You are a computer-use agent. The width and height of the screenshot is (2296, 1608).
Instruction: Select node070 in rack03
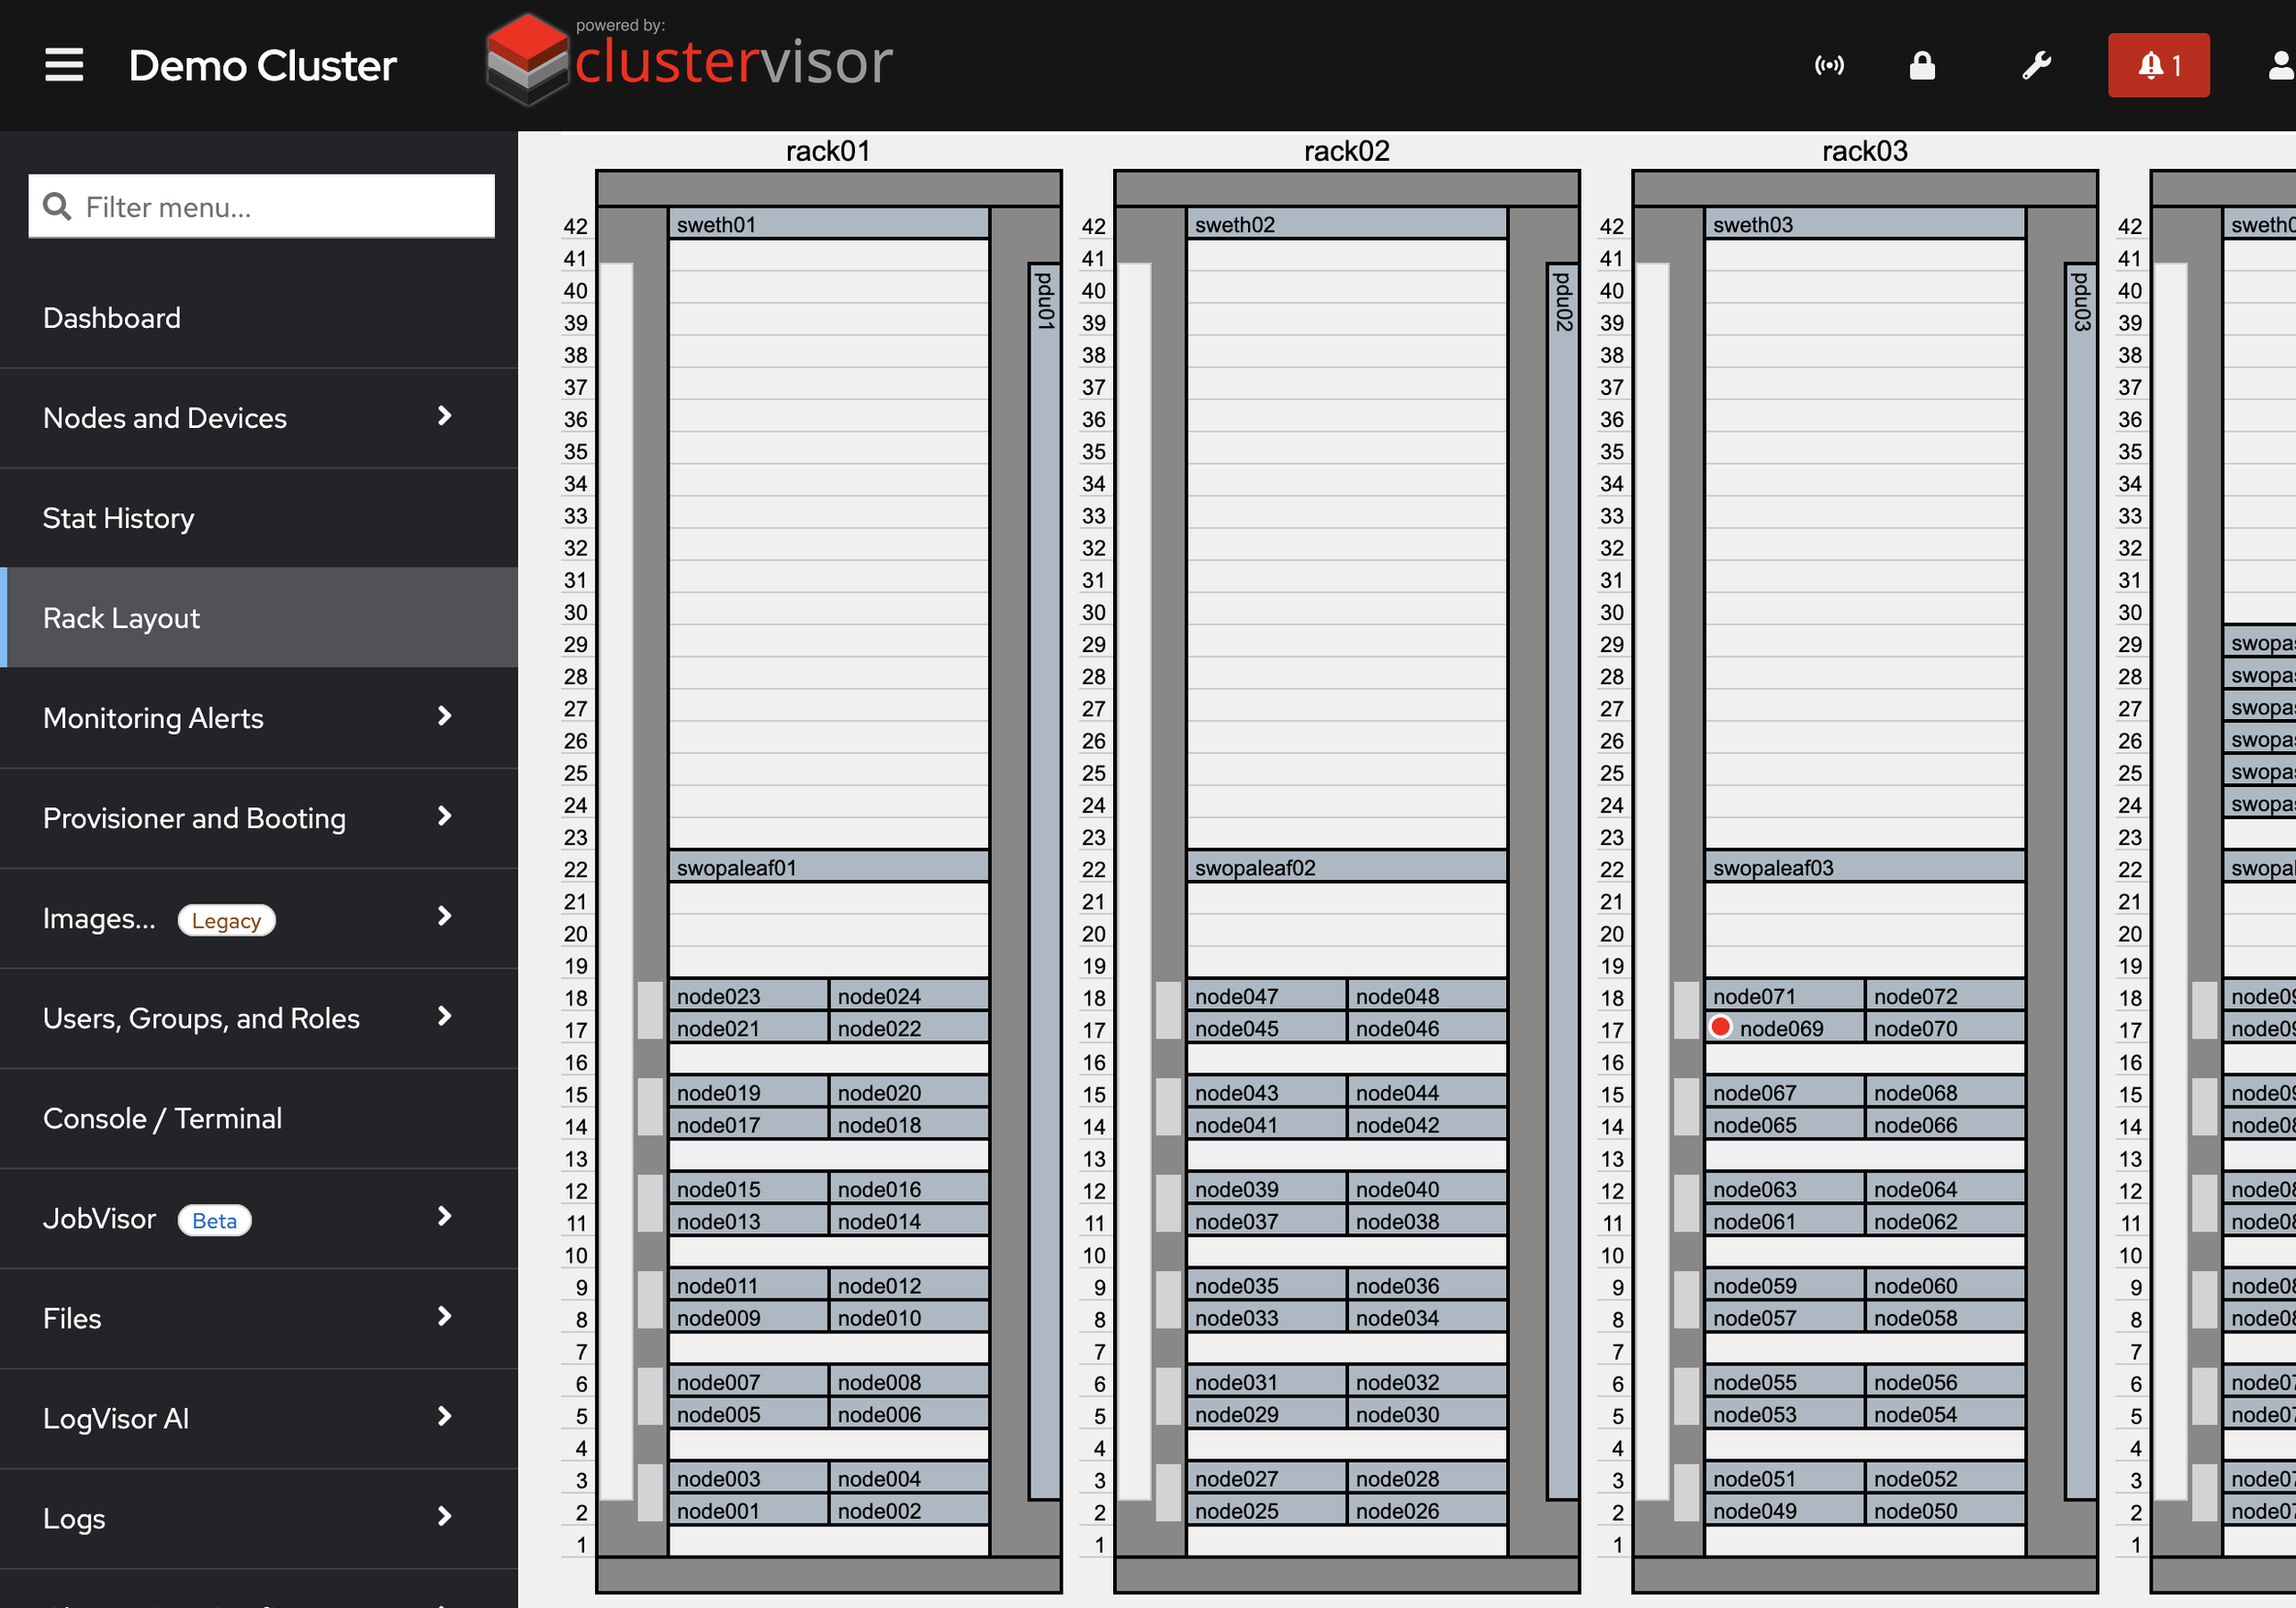pyautogui.click(x=1945, y=1028)
